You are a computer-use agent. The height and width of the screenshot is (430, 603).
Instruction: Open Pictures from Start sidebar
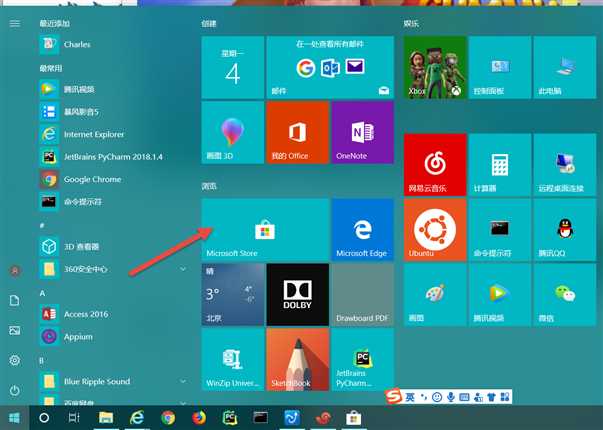(15, 330)
